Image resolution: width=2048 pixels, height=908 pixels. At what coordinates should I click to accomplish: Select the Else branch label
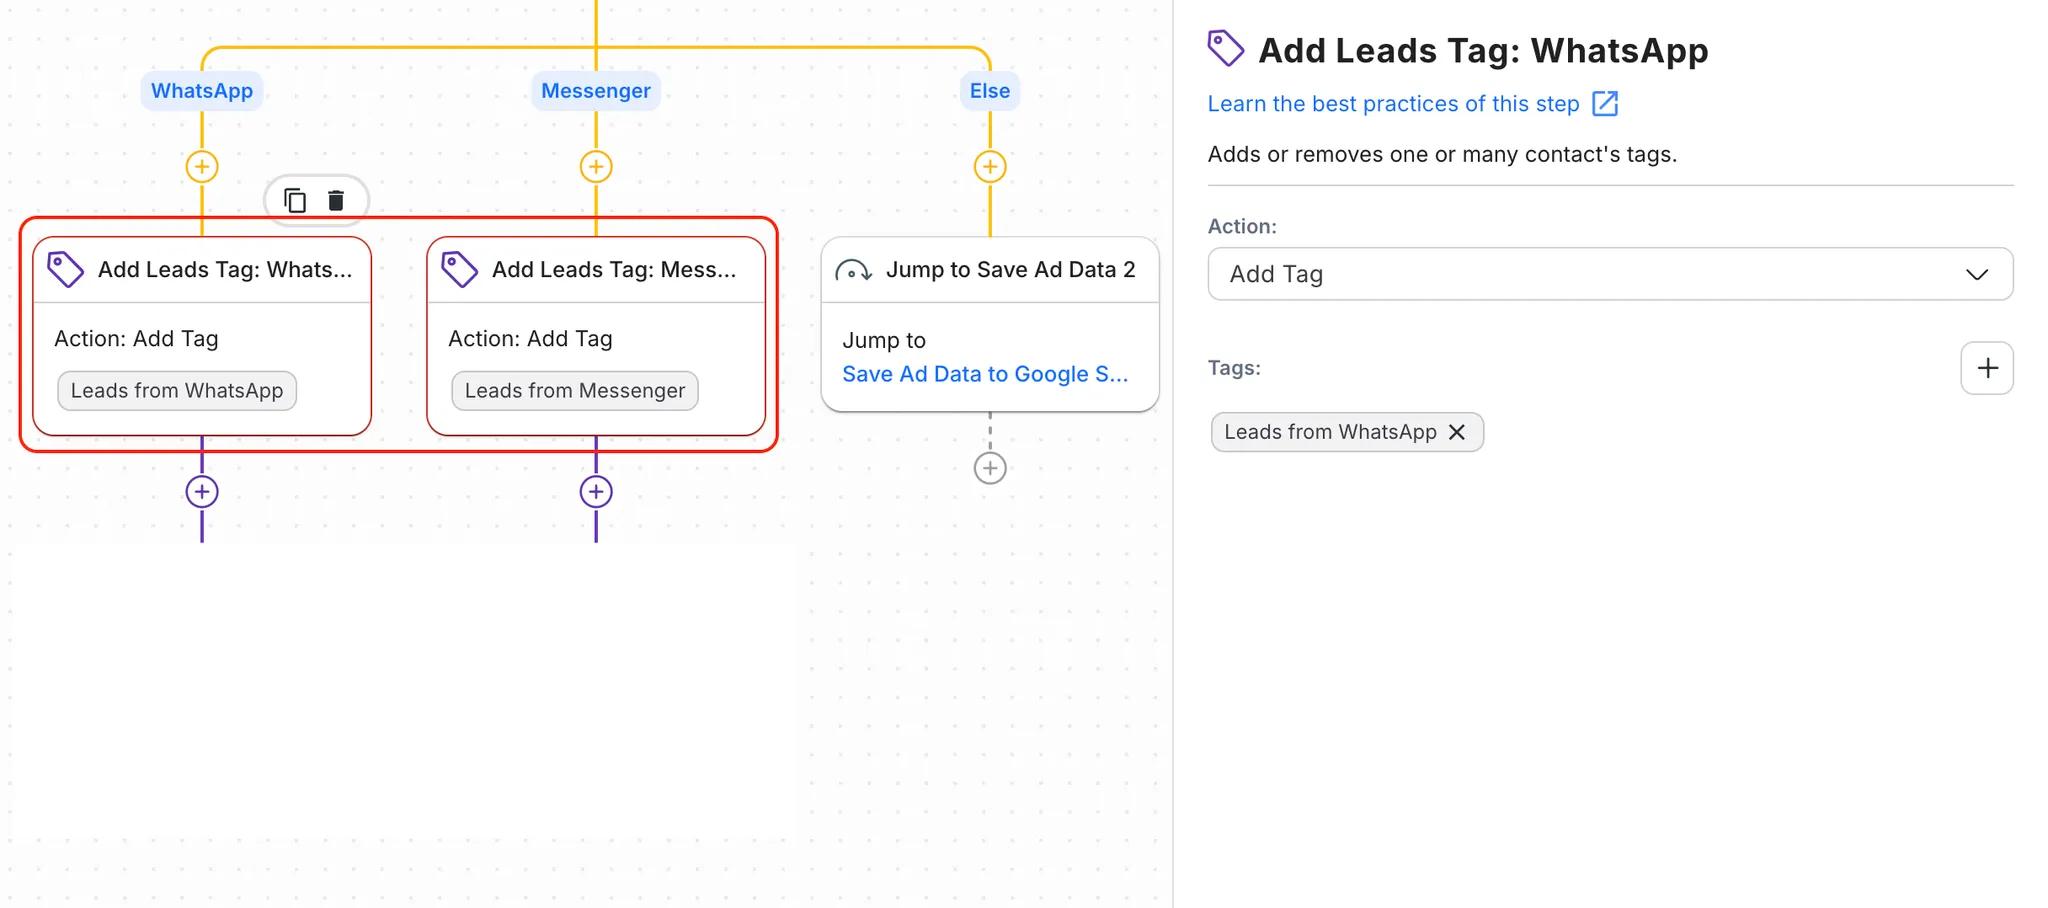coord(990,91)
